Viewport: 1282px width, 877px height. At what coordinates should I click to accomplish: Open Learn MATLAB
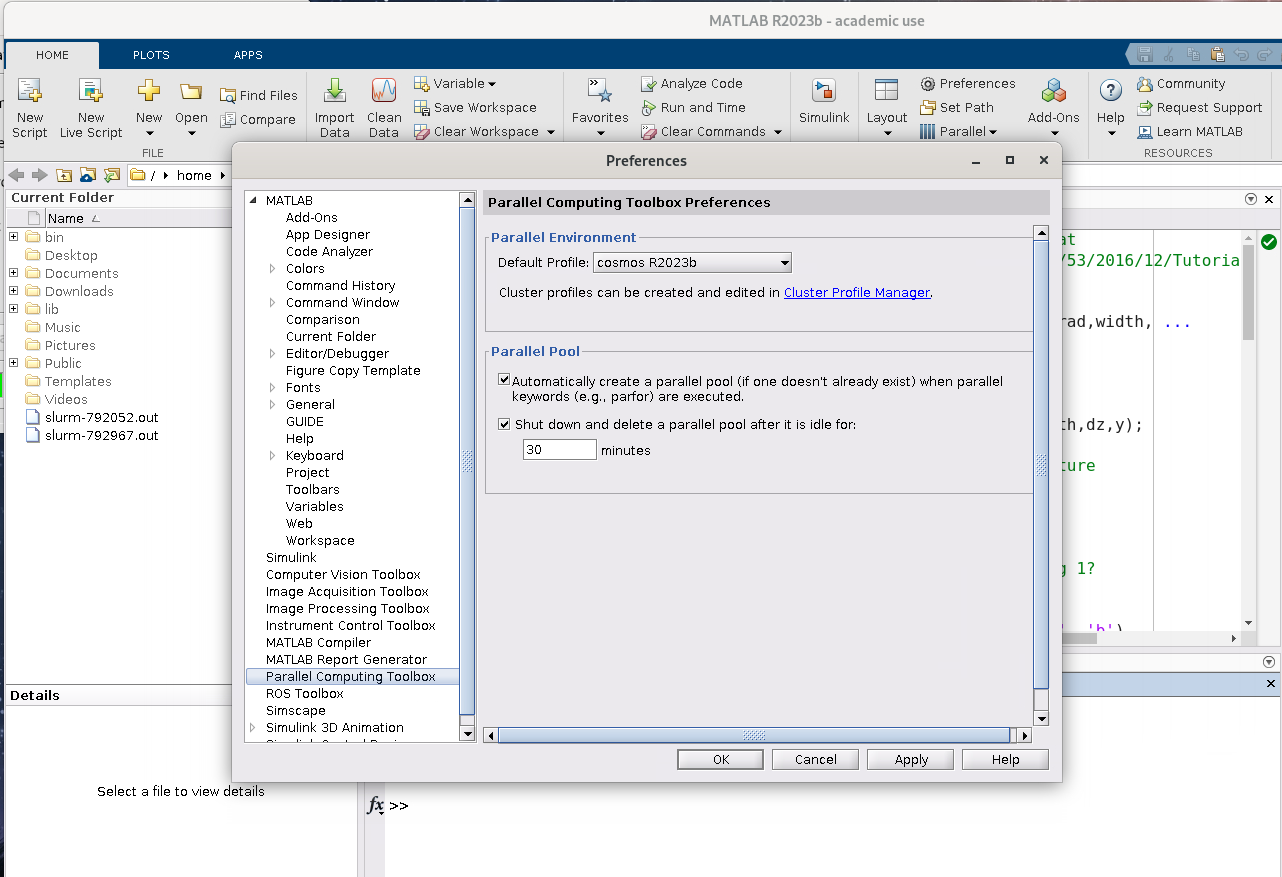tap(1190, 131)
